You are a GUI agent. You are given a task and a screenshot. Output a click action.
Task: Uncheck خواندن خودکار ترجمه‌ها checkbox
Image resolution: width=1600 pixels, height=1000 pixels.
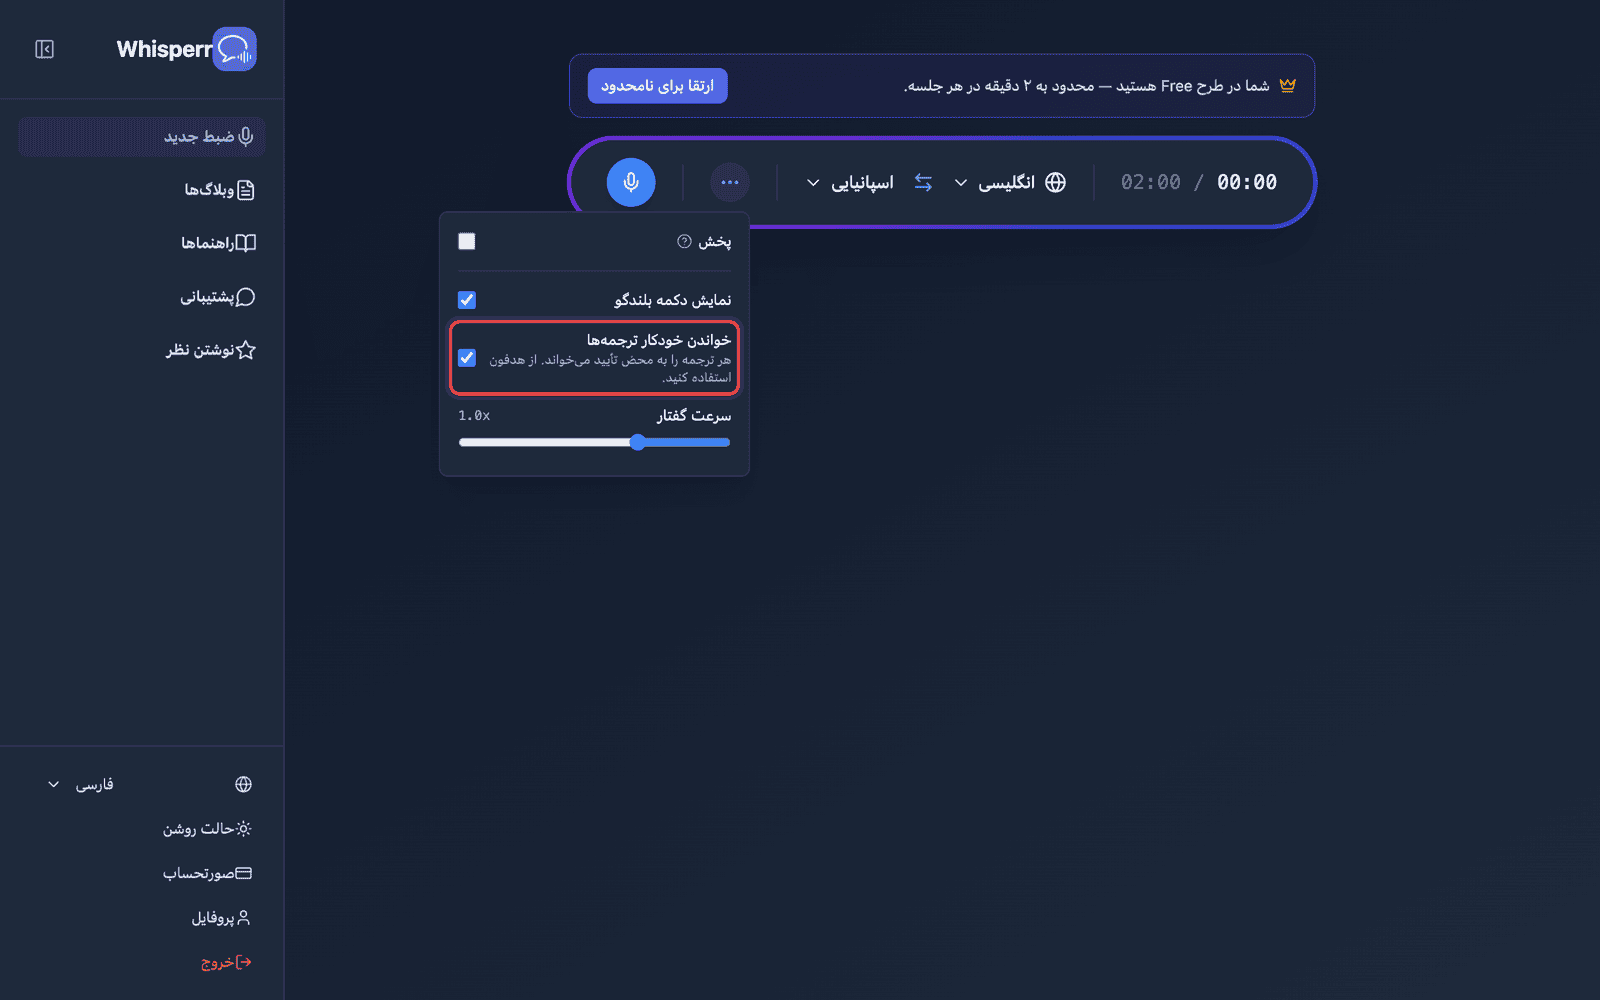click(x=467, y=358)
